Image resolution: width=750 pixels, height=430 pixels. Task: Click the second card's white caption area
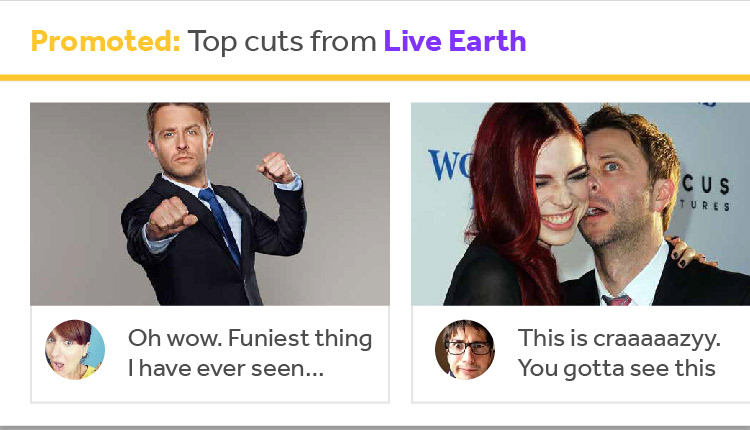point(581,354)
